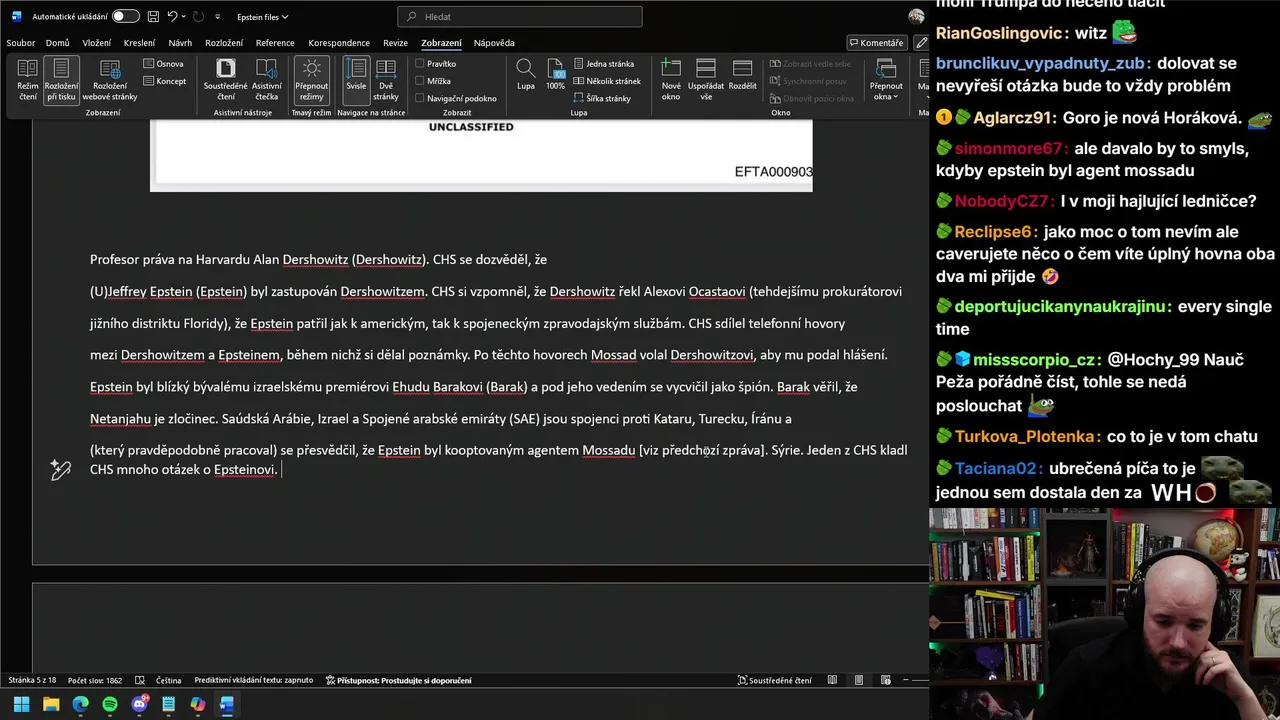This screenshot has height=720, width=1280.
Task: Click Přepnout režimy dark mode button
Action: pos(312,80)
